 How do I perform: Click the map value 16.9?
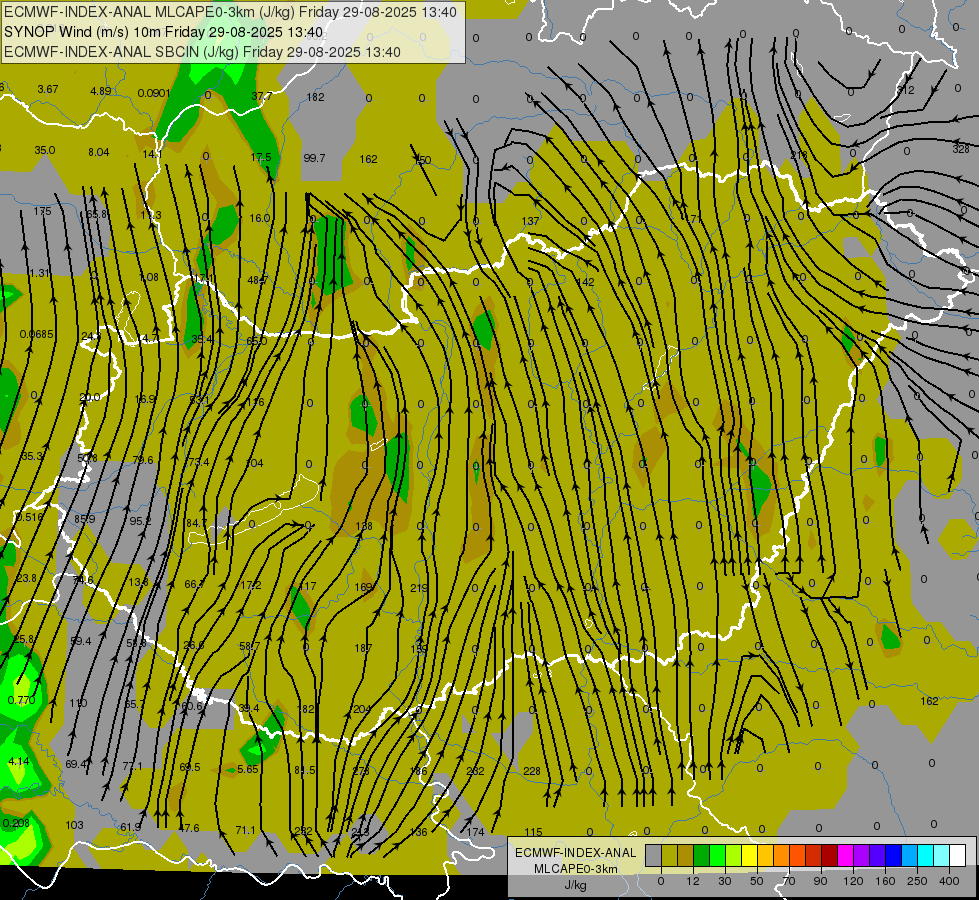coord(145,398)
